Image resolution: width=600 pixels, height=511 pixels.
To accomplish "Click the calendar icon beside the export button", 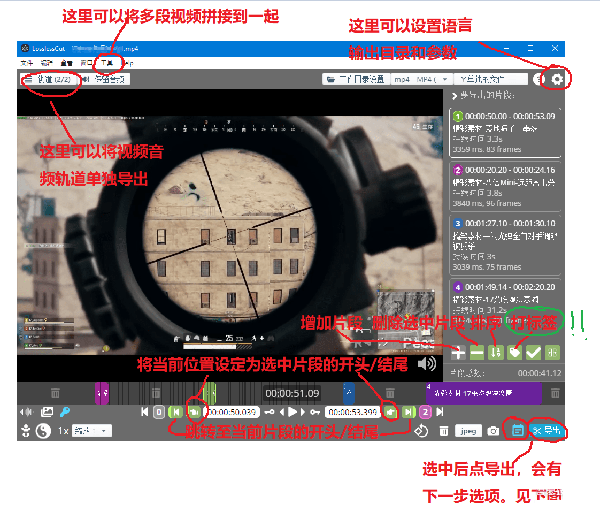I will coord(517,431).
